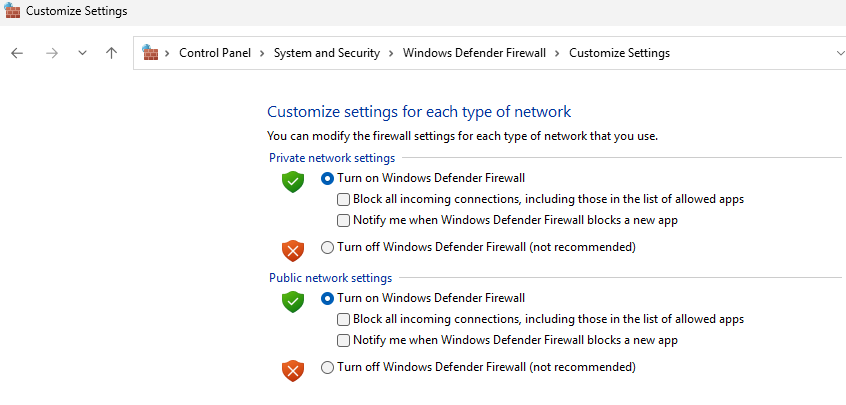Image resolution: width=846 pixels, height=405 pixels.
Task: Open Control Panel breadcrumb
Action: pyautogui.click(x=215, y=53)
